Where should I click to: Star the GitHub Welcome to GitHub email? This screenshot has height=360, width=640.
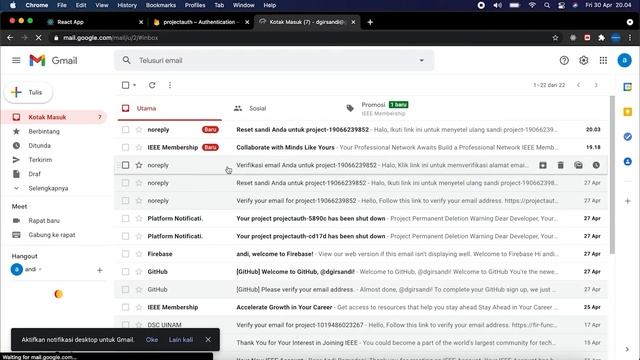tap(139, 271)
